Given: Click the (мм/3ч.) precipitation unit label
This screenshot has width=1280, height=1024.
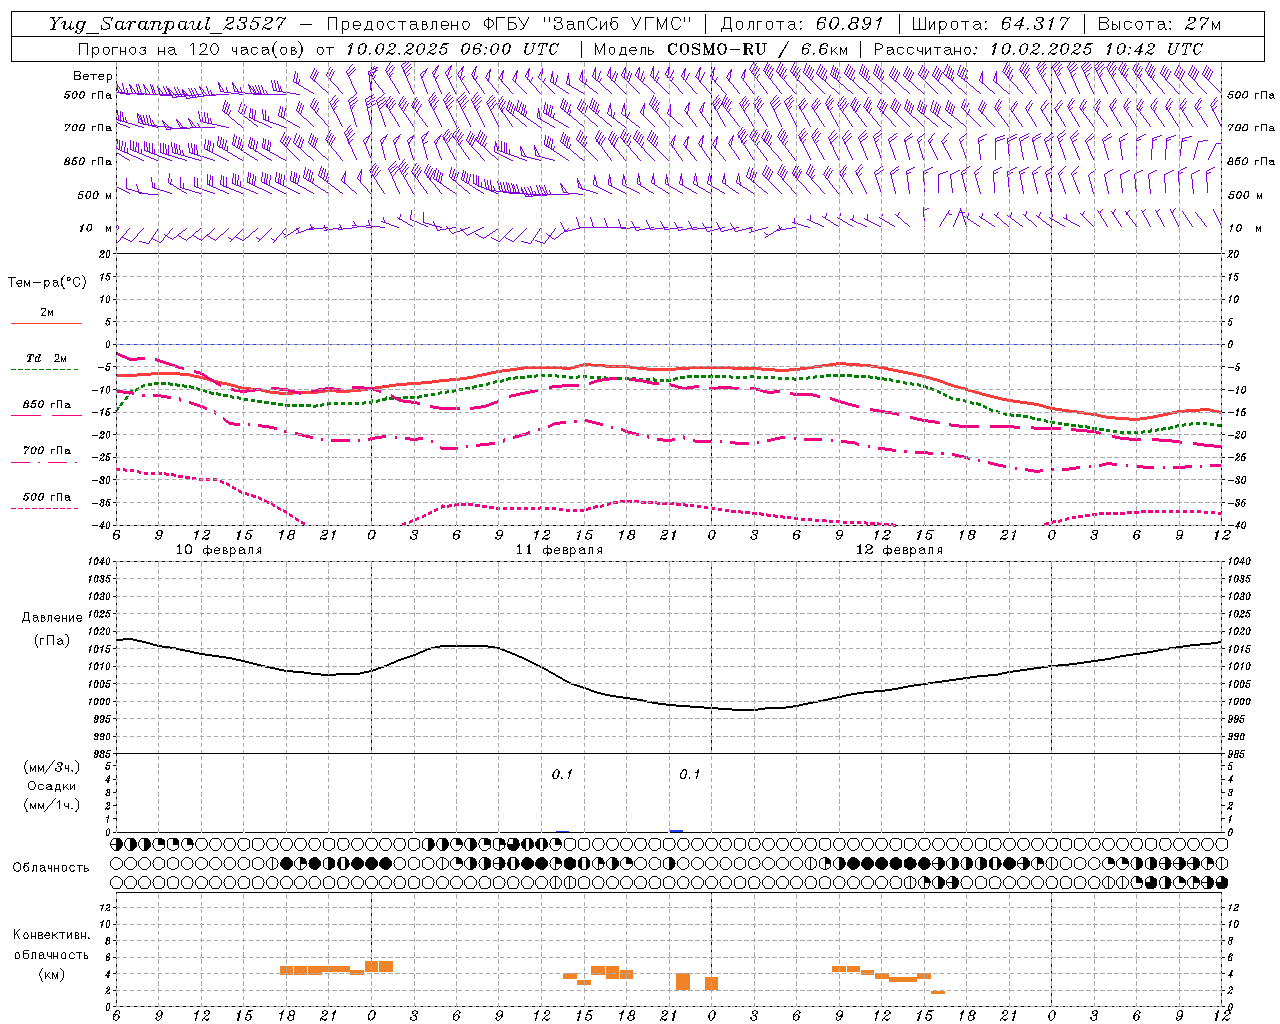Looking at the screenshot, I should [51, 767].
